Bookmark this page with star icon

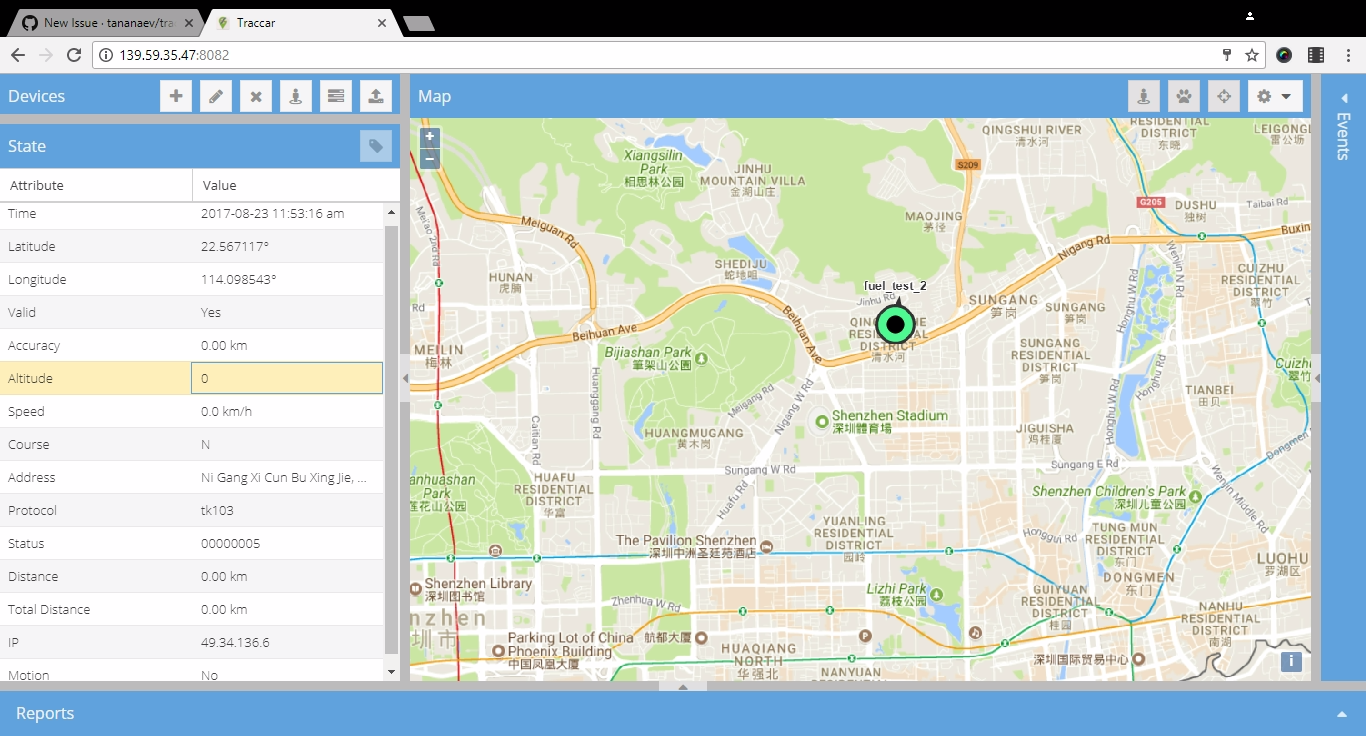click(x=1252, y=55)
